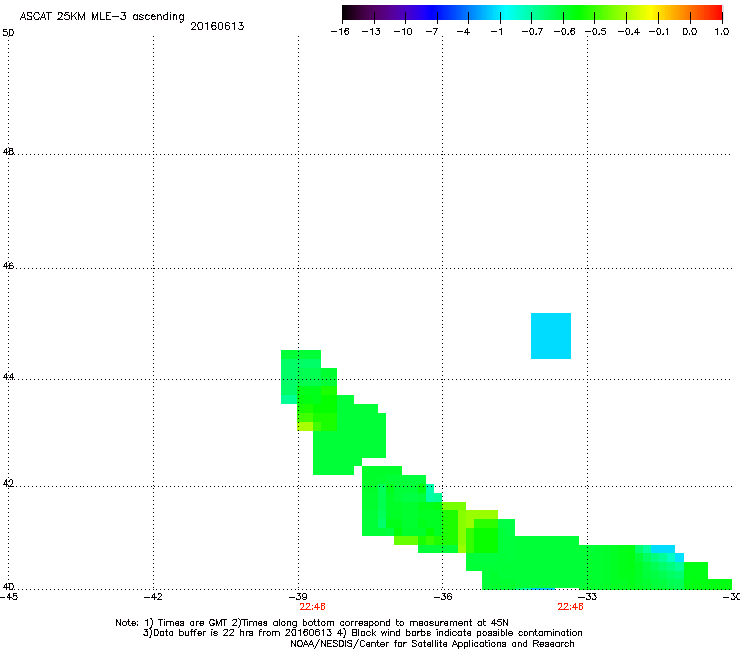This screenshot has width=740, height=650.
Task: Click the latitude axis label "44"
Action: (x=8, y=377)
